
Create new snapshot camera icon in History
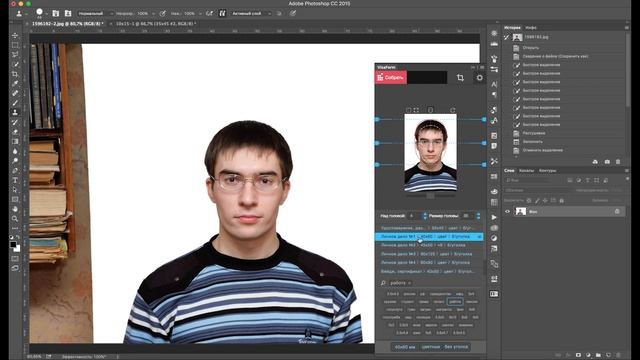[607, 162]
